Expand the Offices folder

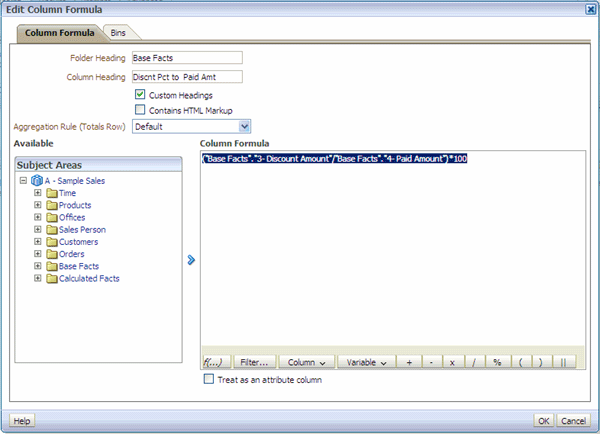click(38, 217)
